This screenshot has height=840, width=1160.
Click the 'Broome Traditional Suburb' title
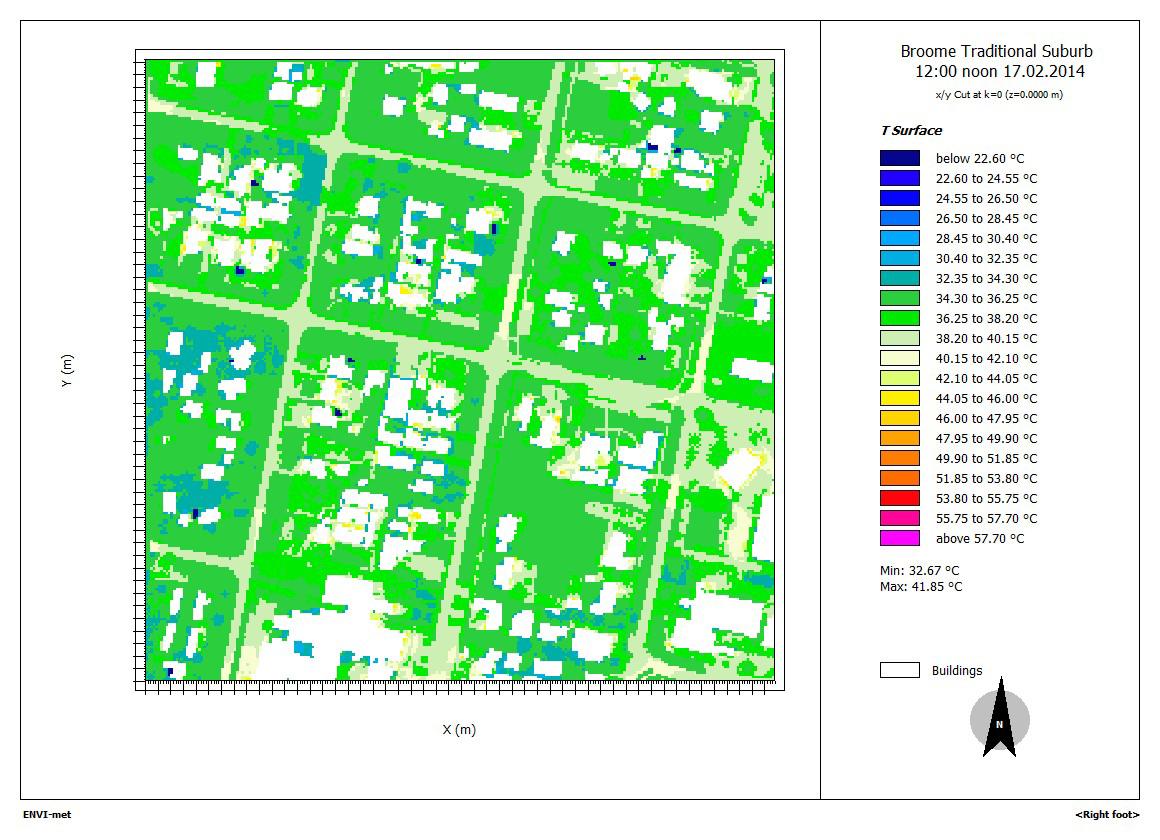coord(997,51)
